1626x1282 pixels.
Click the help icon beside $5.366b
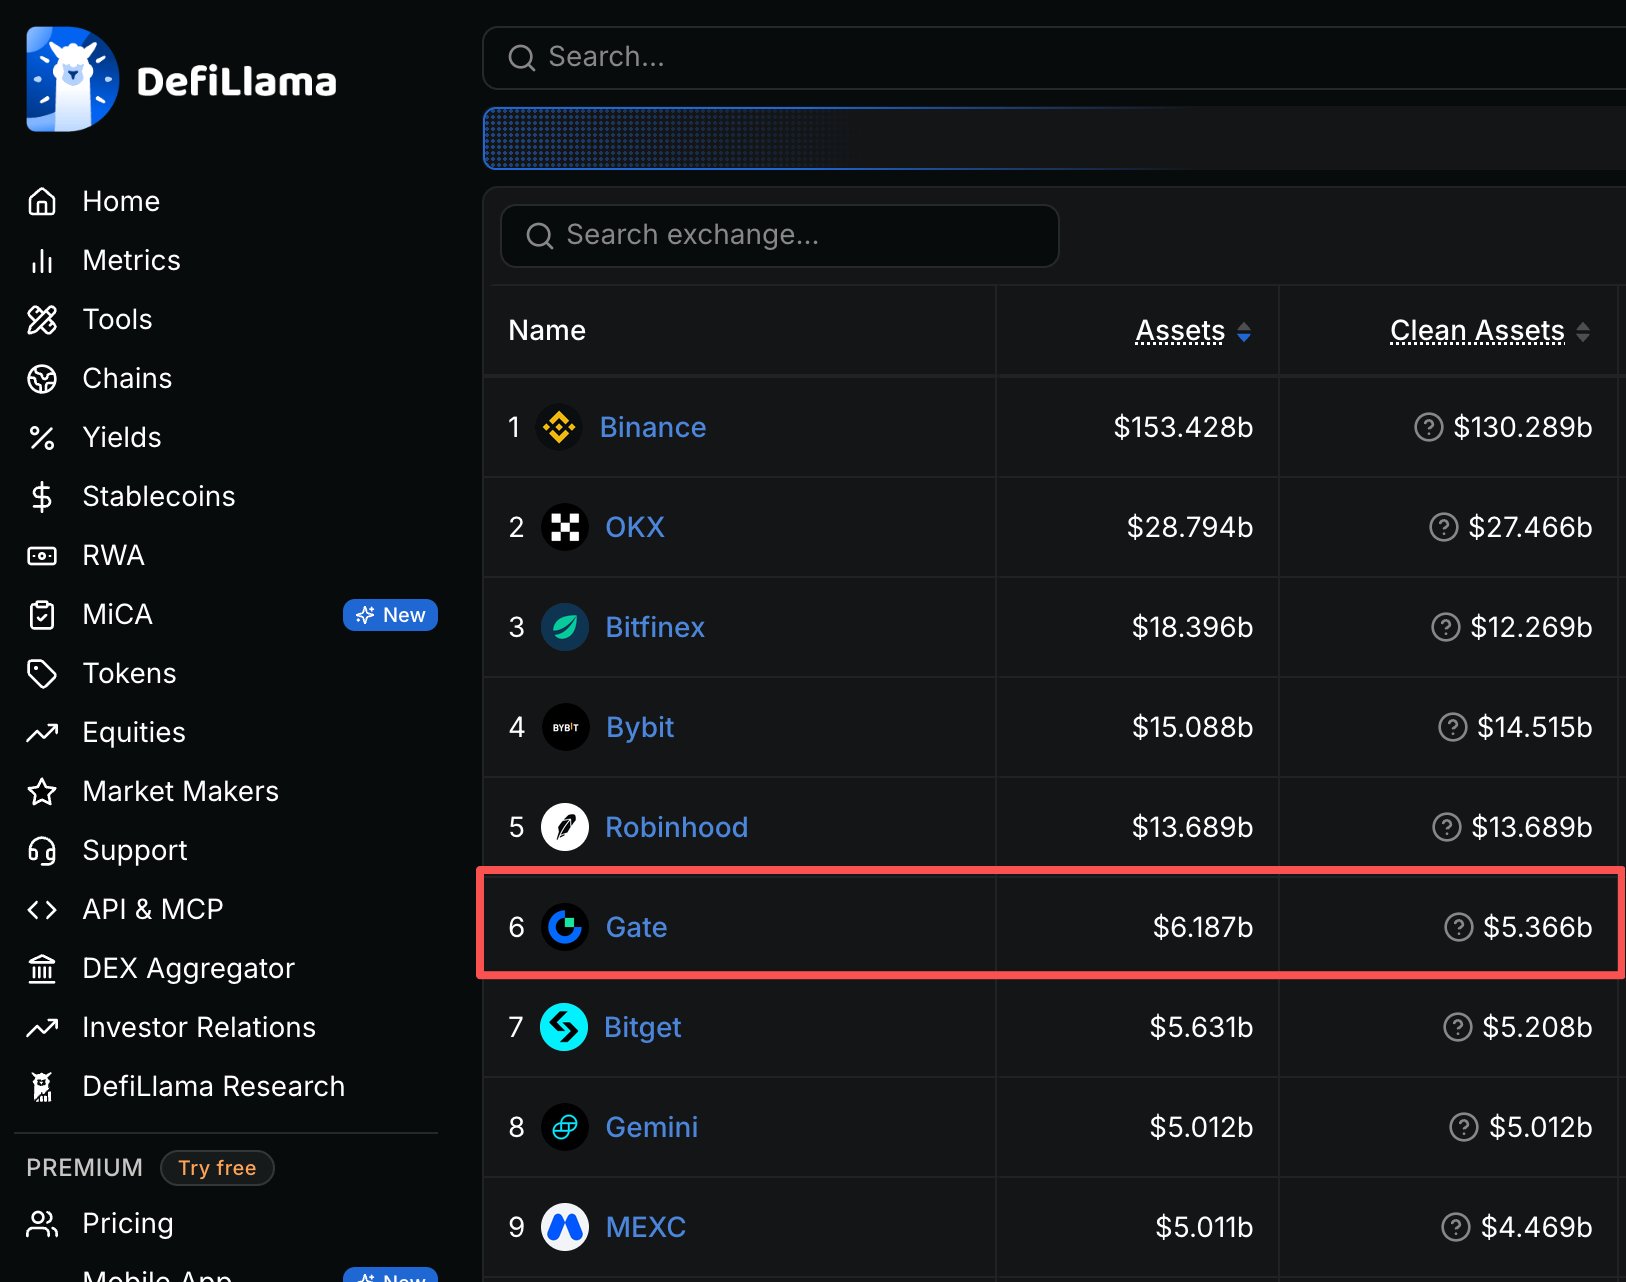click(x=1458, y=927)
